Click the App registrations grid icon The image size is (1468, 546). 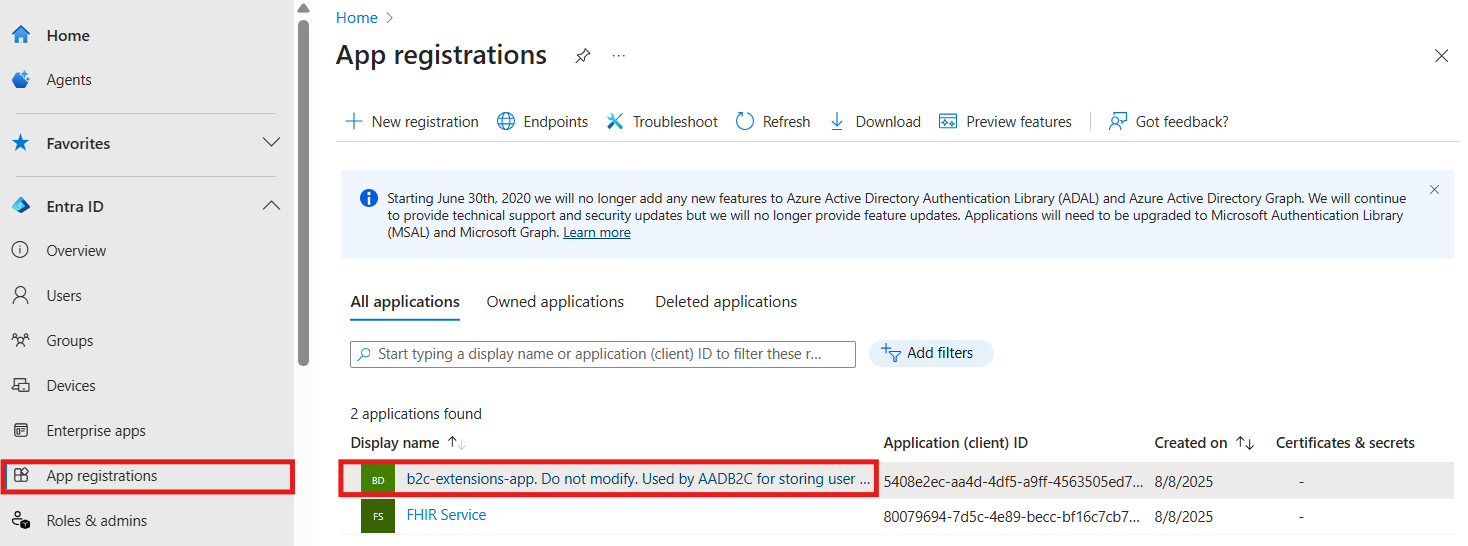coord(20,476)
